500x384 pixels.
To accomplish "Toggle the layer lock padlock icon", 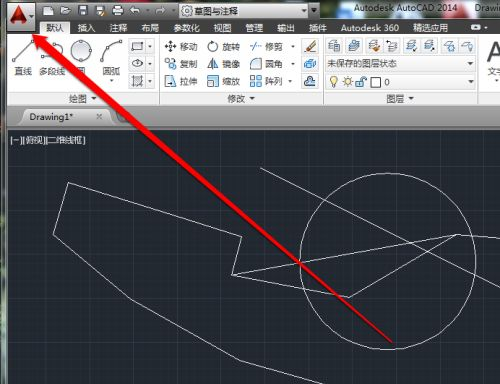I will pos(361,82).
